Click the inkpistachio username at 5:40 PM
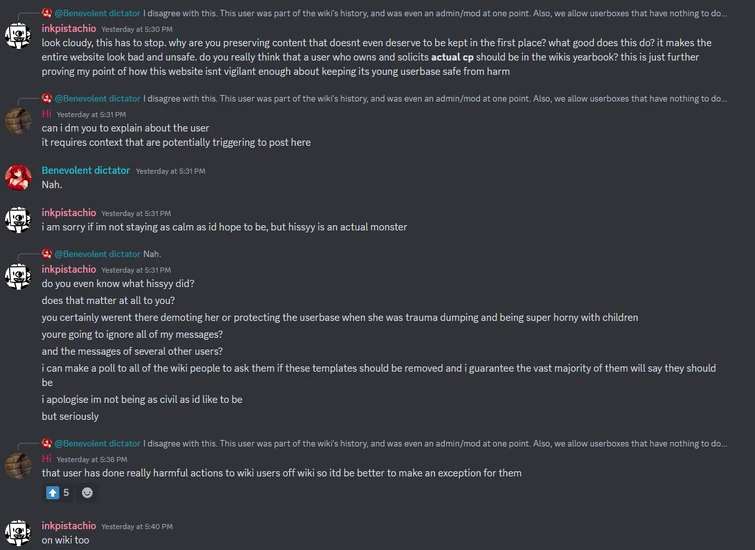755x550 pixels. [x=69, y=526]
